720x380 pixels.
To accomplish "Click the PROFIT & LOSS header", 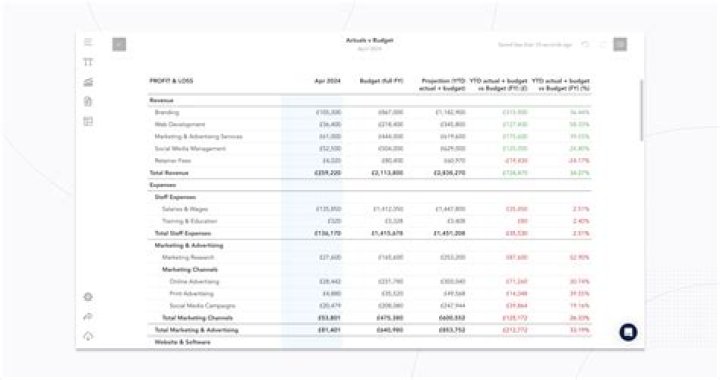I will pos(171,81).
